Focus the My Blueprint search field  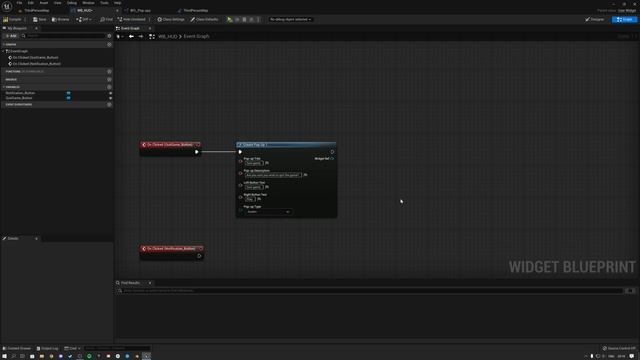[65, 36]
